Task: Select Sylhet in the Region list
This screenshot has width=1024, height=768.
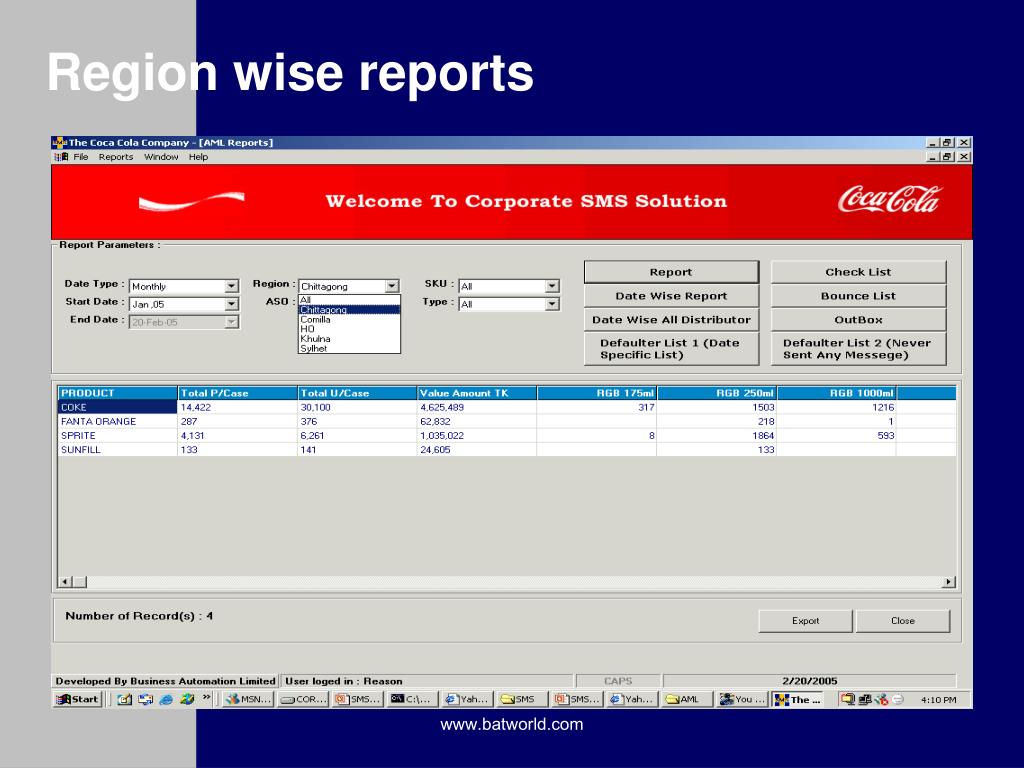Action: tap(349, 349)
